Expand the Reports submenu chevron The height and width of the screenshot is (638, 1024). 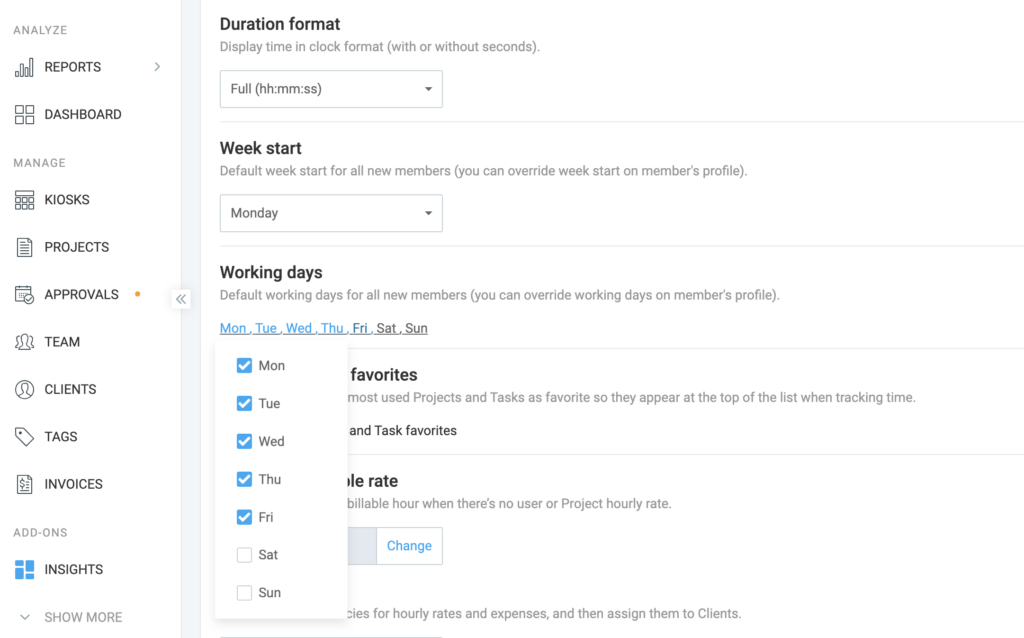pos(157,67)
